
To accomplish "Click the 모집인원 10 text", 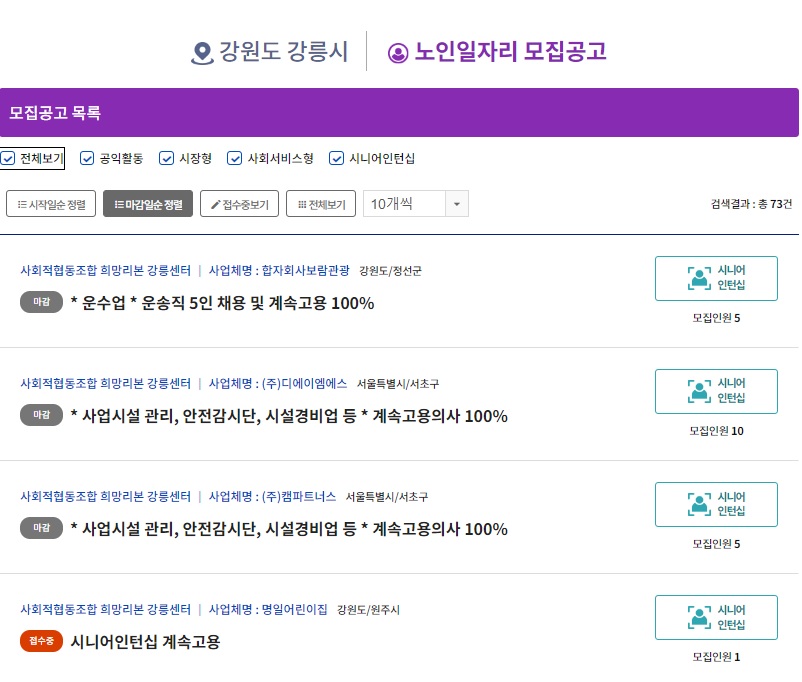I will [716, 431].
